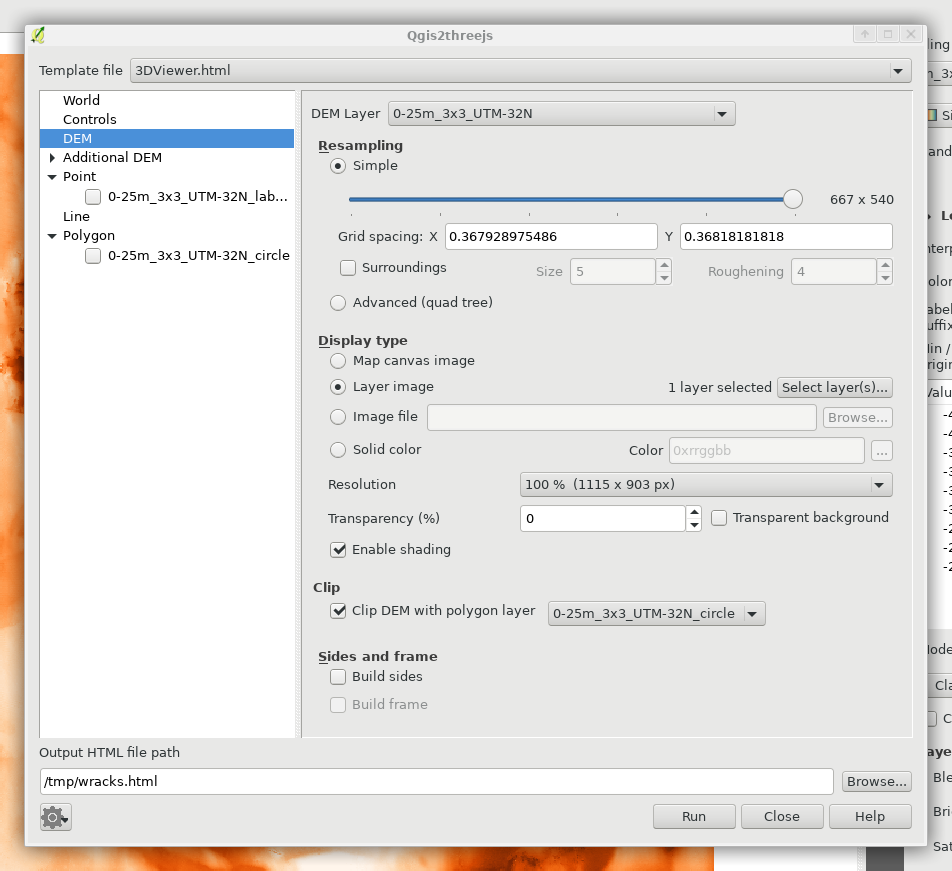
Task: Collapse the Polygon tree node
Action: (x=52, y=236)
